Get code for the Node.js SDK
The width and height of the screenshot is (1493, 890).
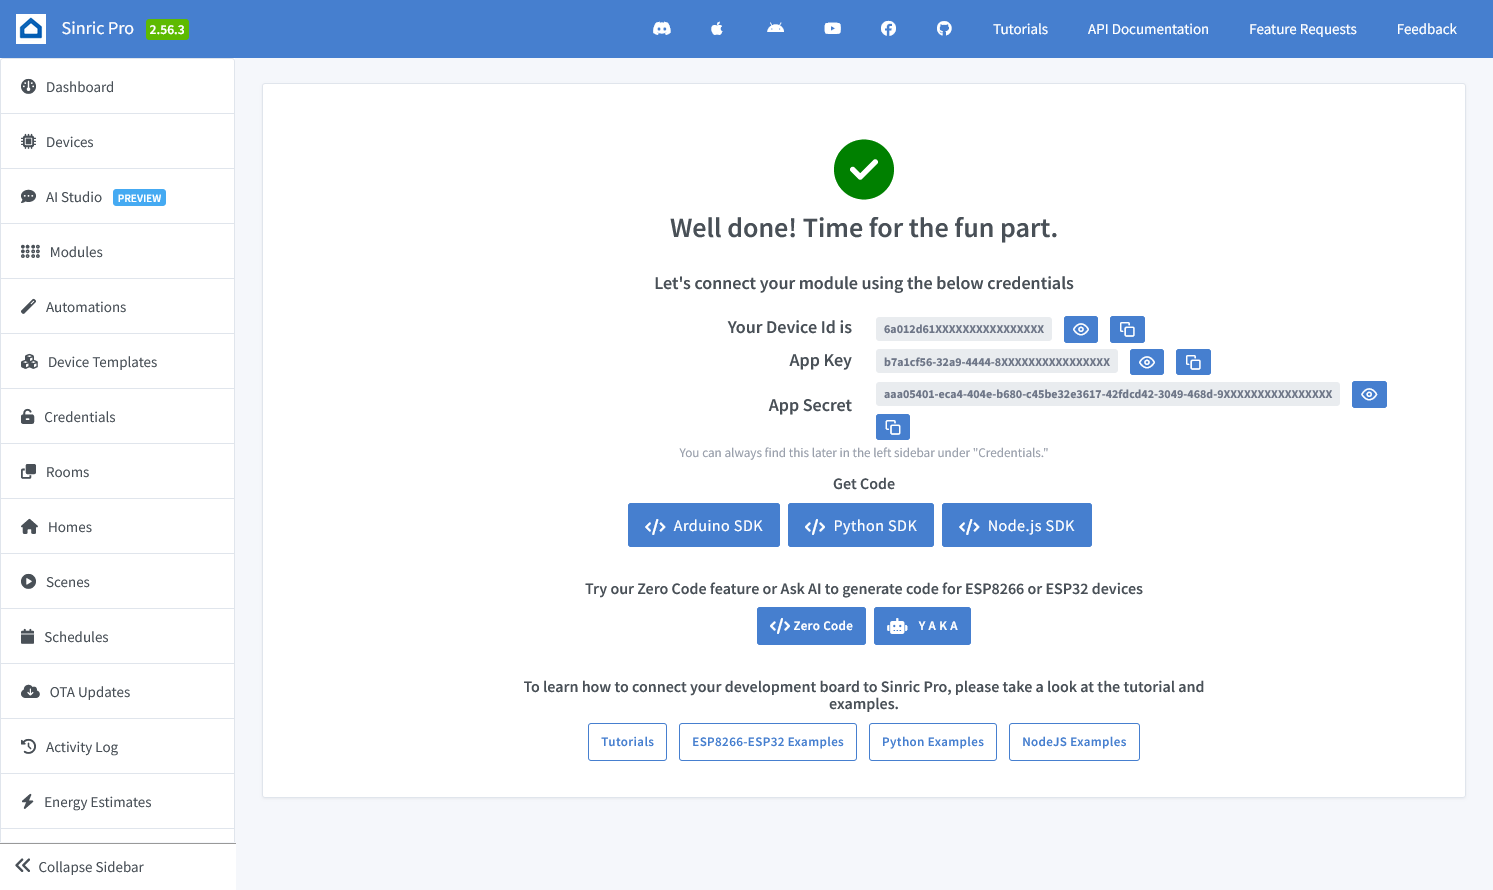(1017, 525)
